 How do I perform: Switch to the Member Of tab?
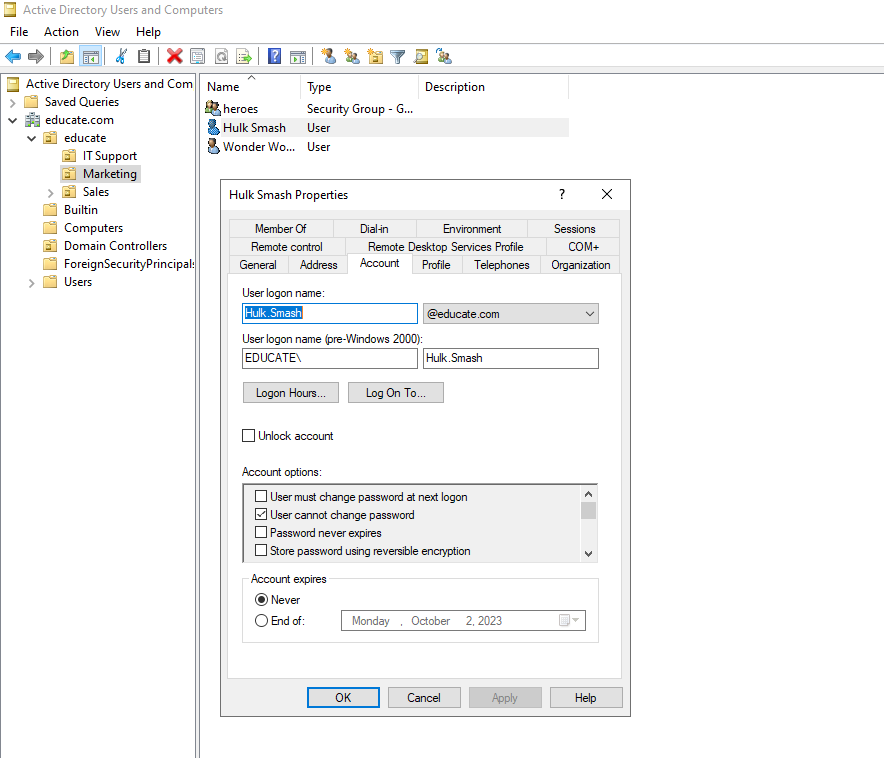[x=280, y=228]
